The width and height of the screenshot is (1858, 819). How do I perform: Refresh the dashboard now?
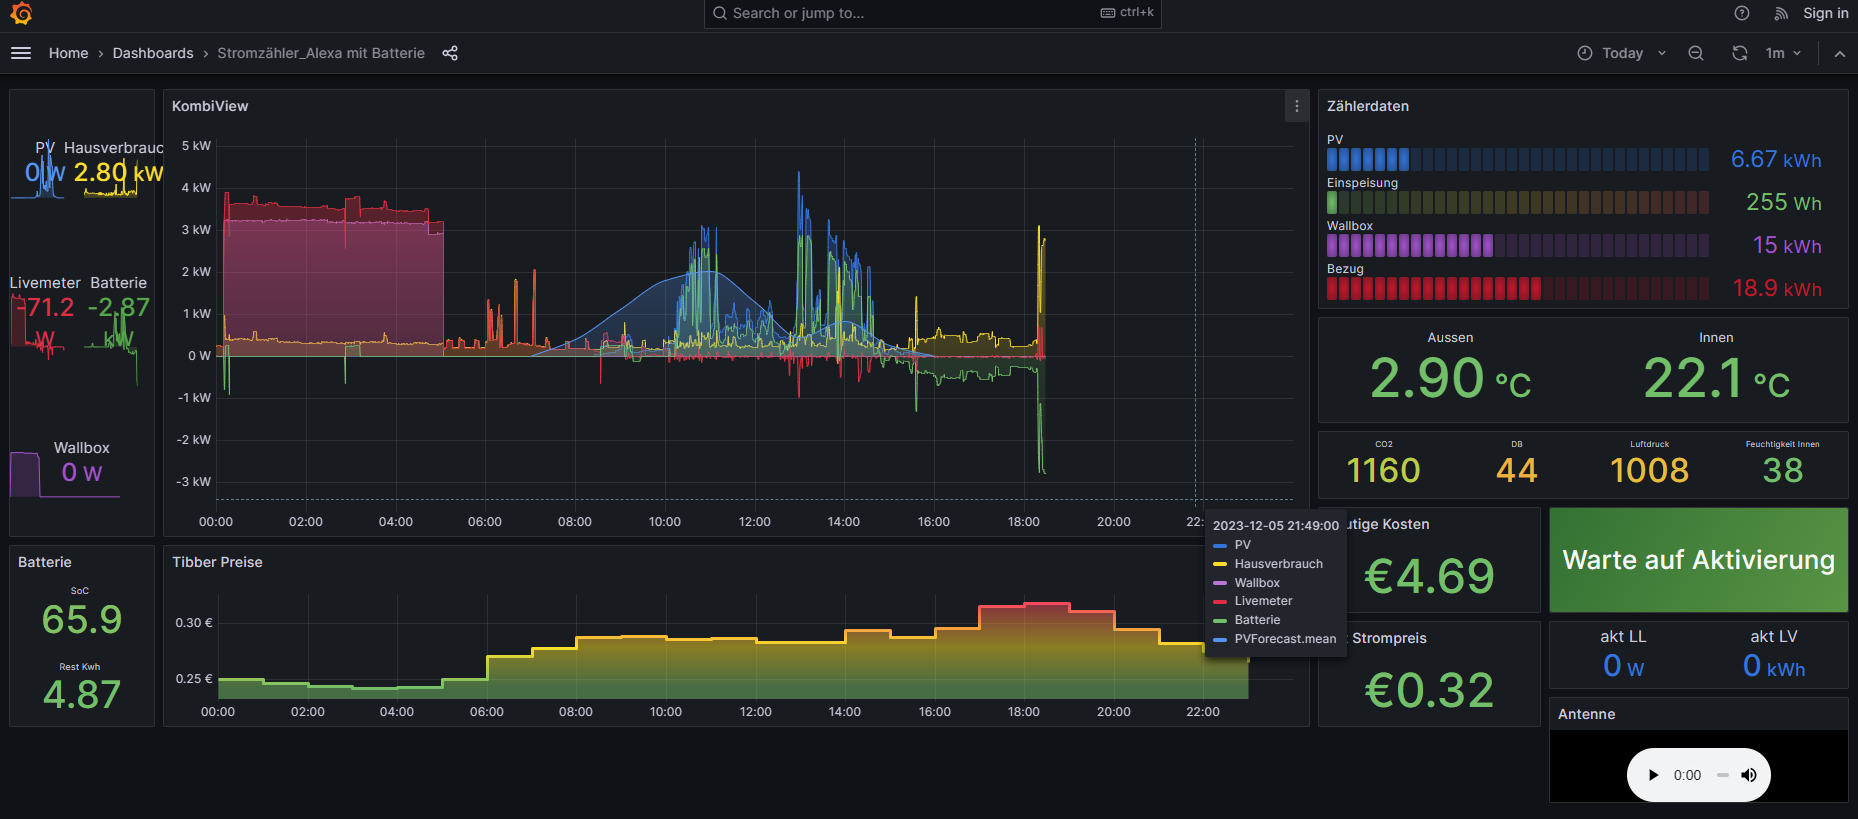pos(1740,53)
